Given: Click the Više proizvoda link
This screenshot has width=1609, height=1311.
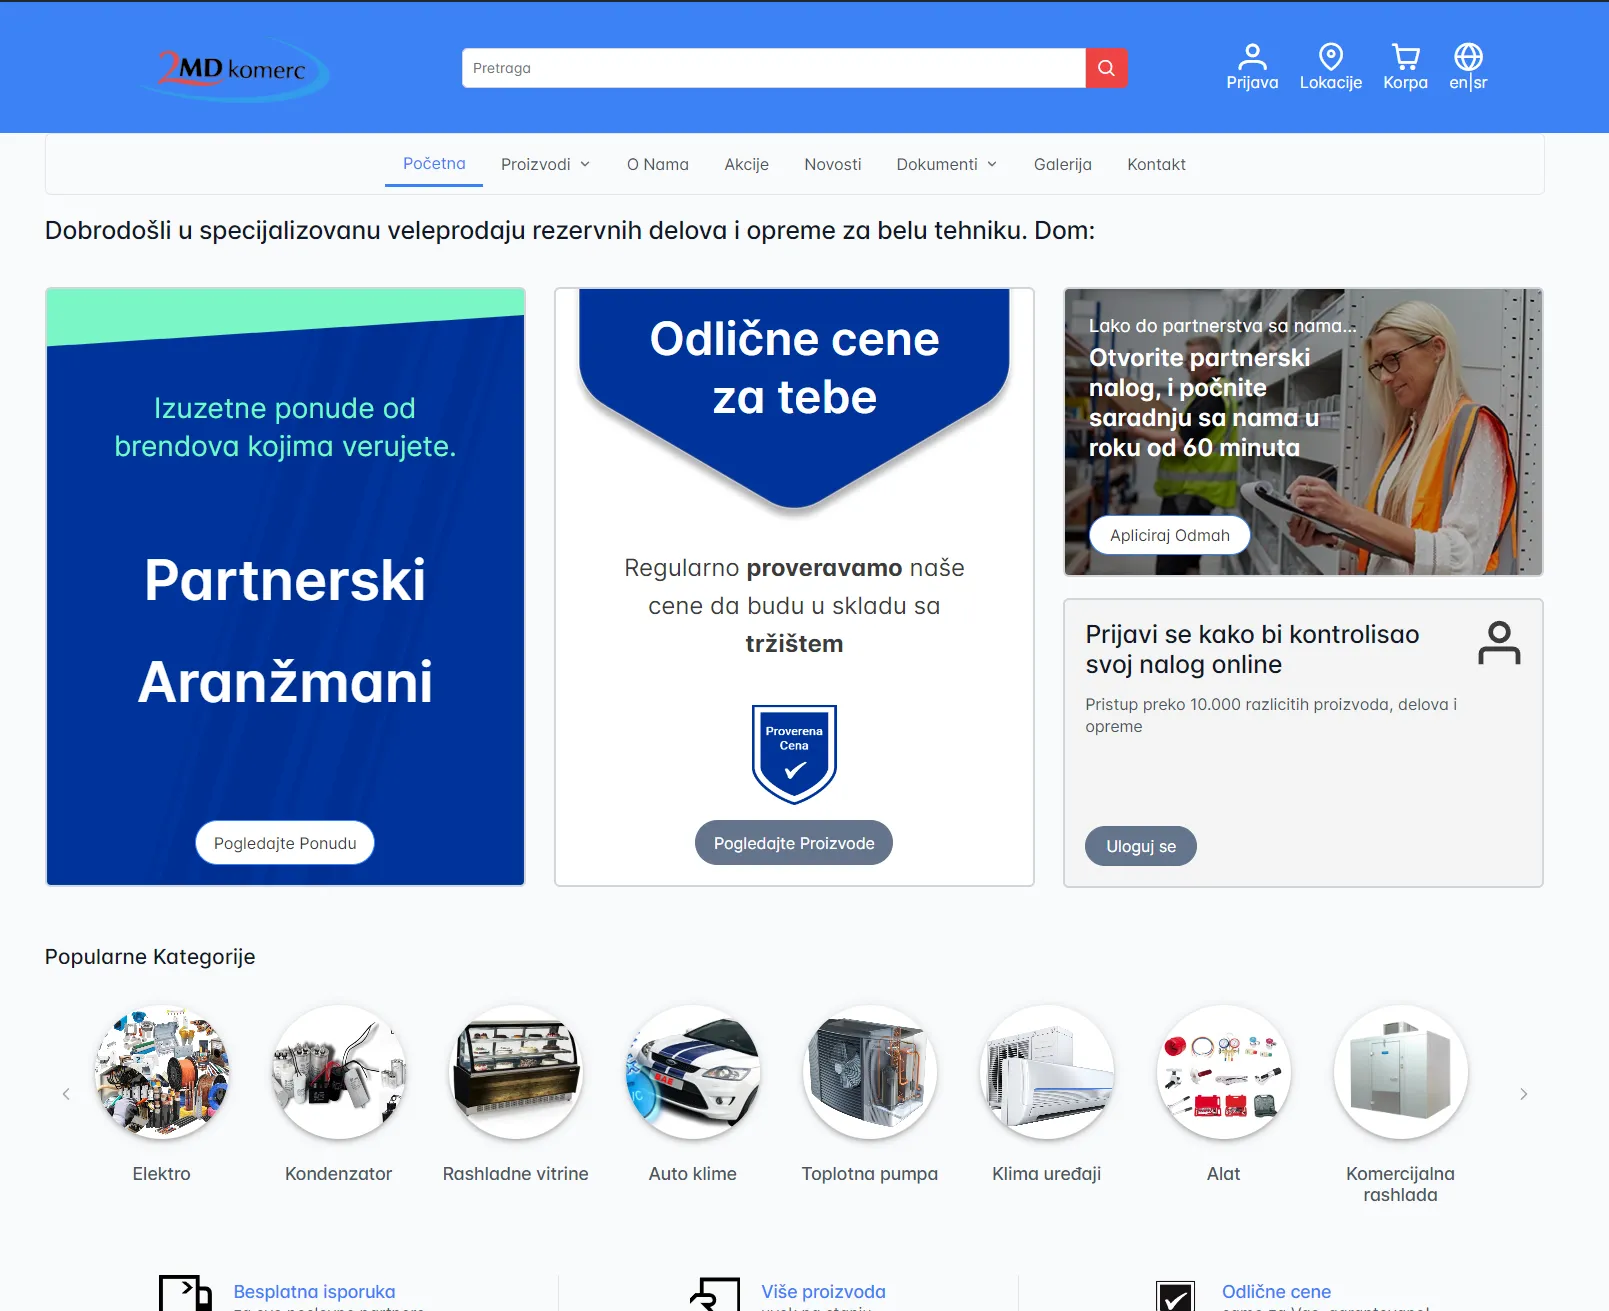Looking at the screenshot, I should [x=823, y=1291].
